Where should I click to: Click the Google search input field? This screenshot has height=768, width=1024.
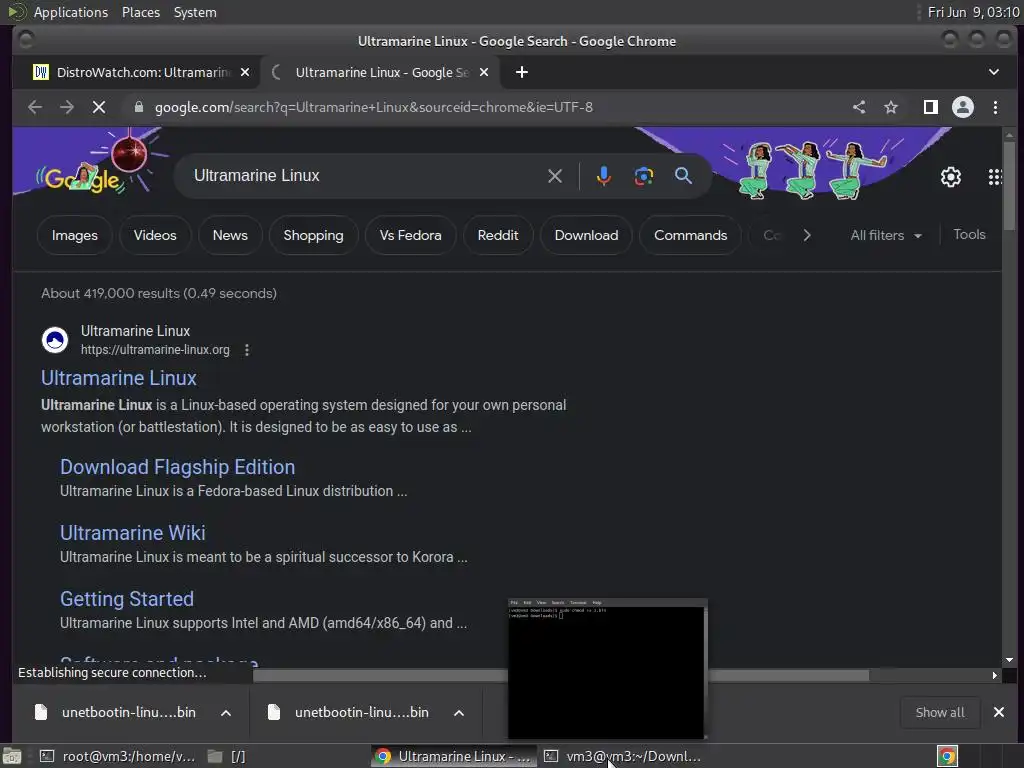(366, 176)
